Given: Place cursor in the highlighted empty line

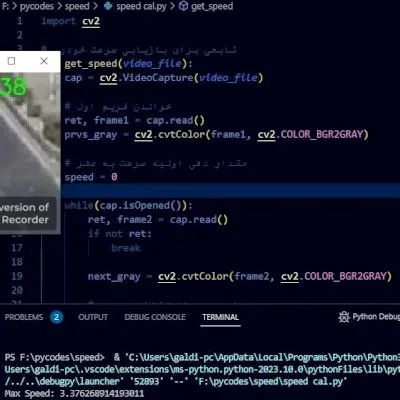Looking at the screenshot, I should pos(231,191).
